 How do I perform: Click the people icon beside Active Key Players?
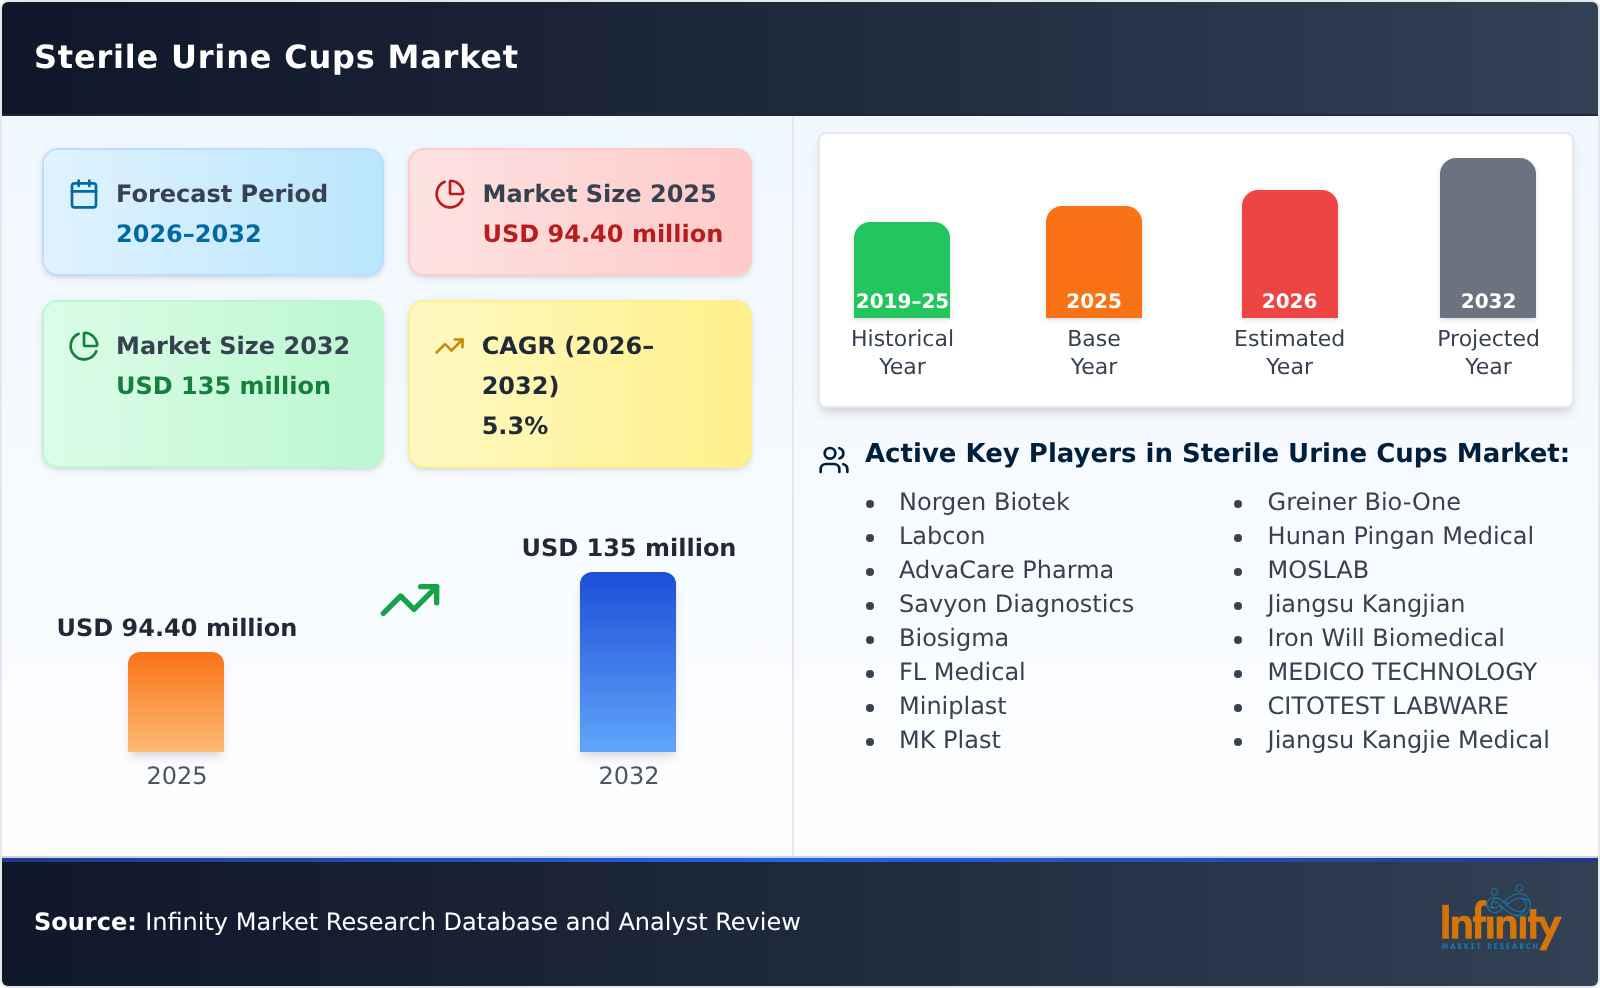pyautogui.click(x=834, y=460)
